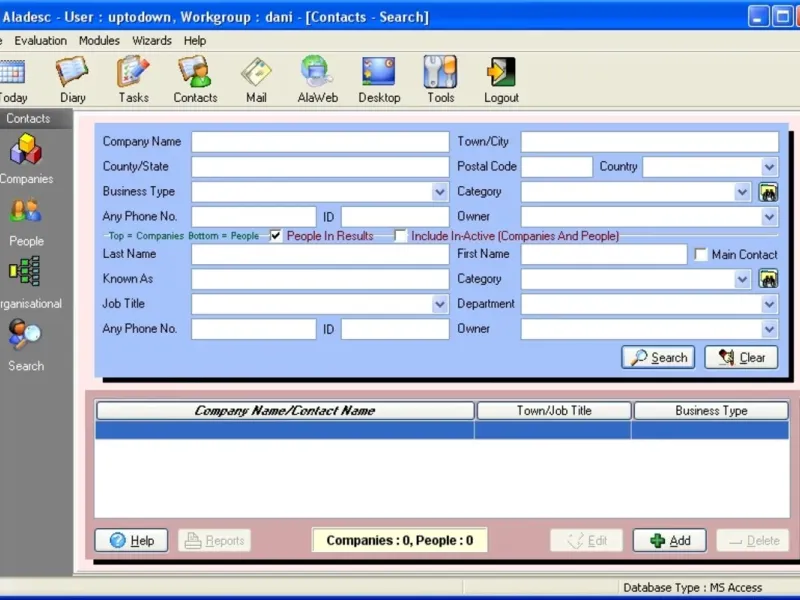Select People in the sidebar
The width and height of the screenshot is (800, 600).
tap(26, 222)
